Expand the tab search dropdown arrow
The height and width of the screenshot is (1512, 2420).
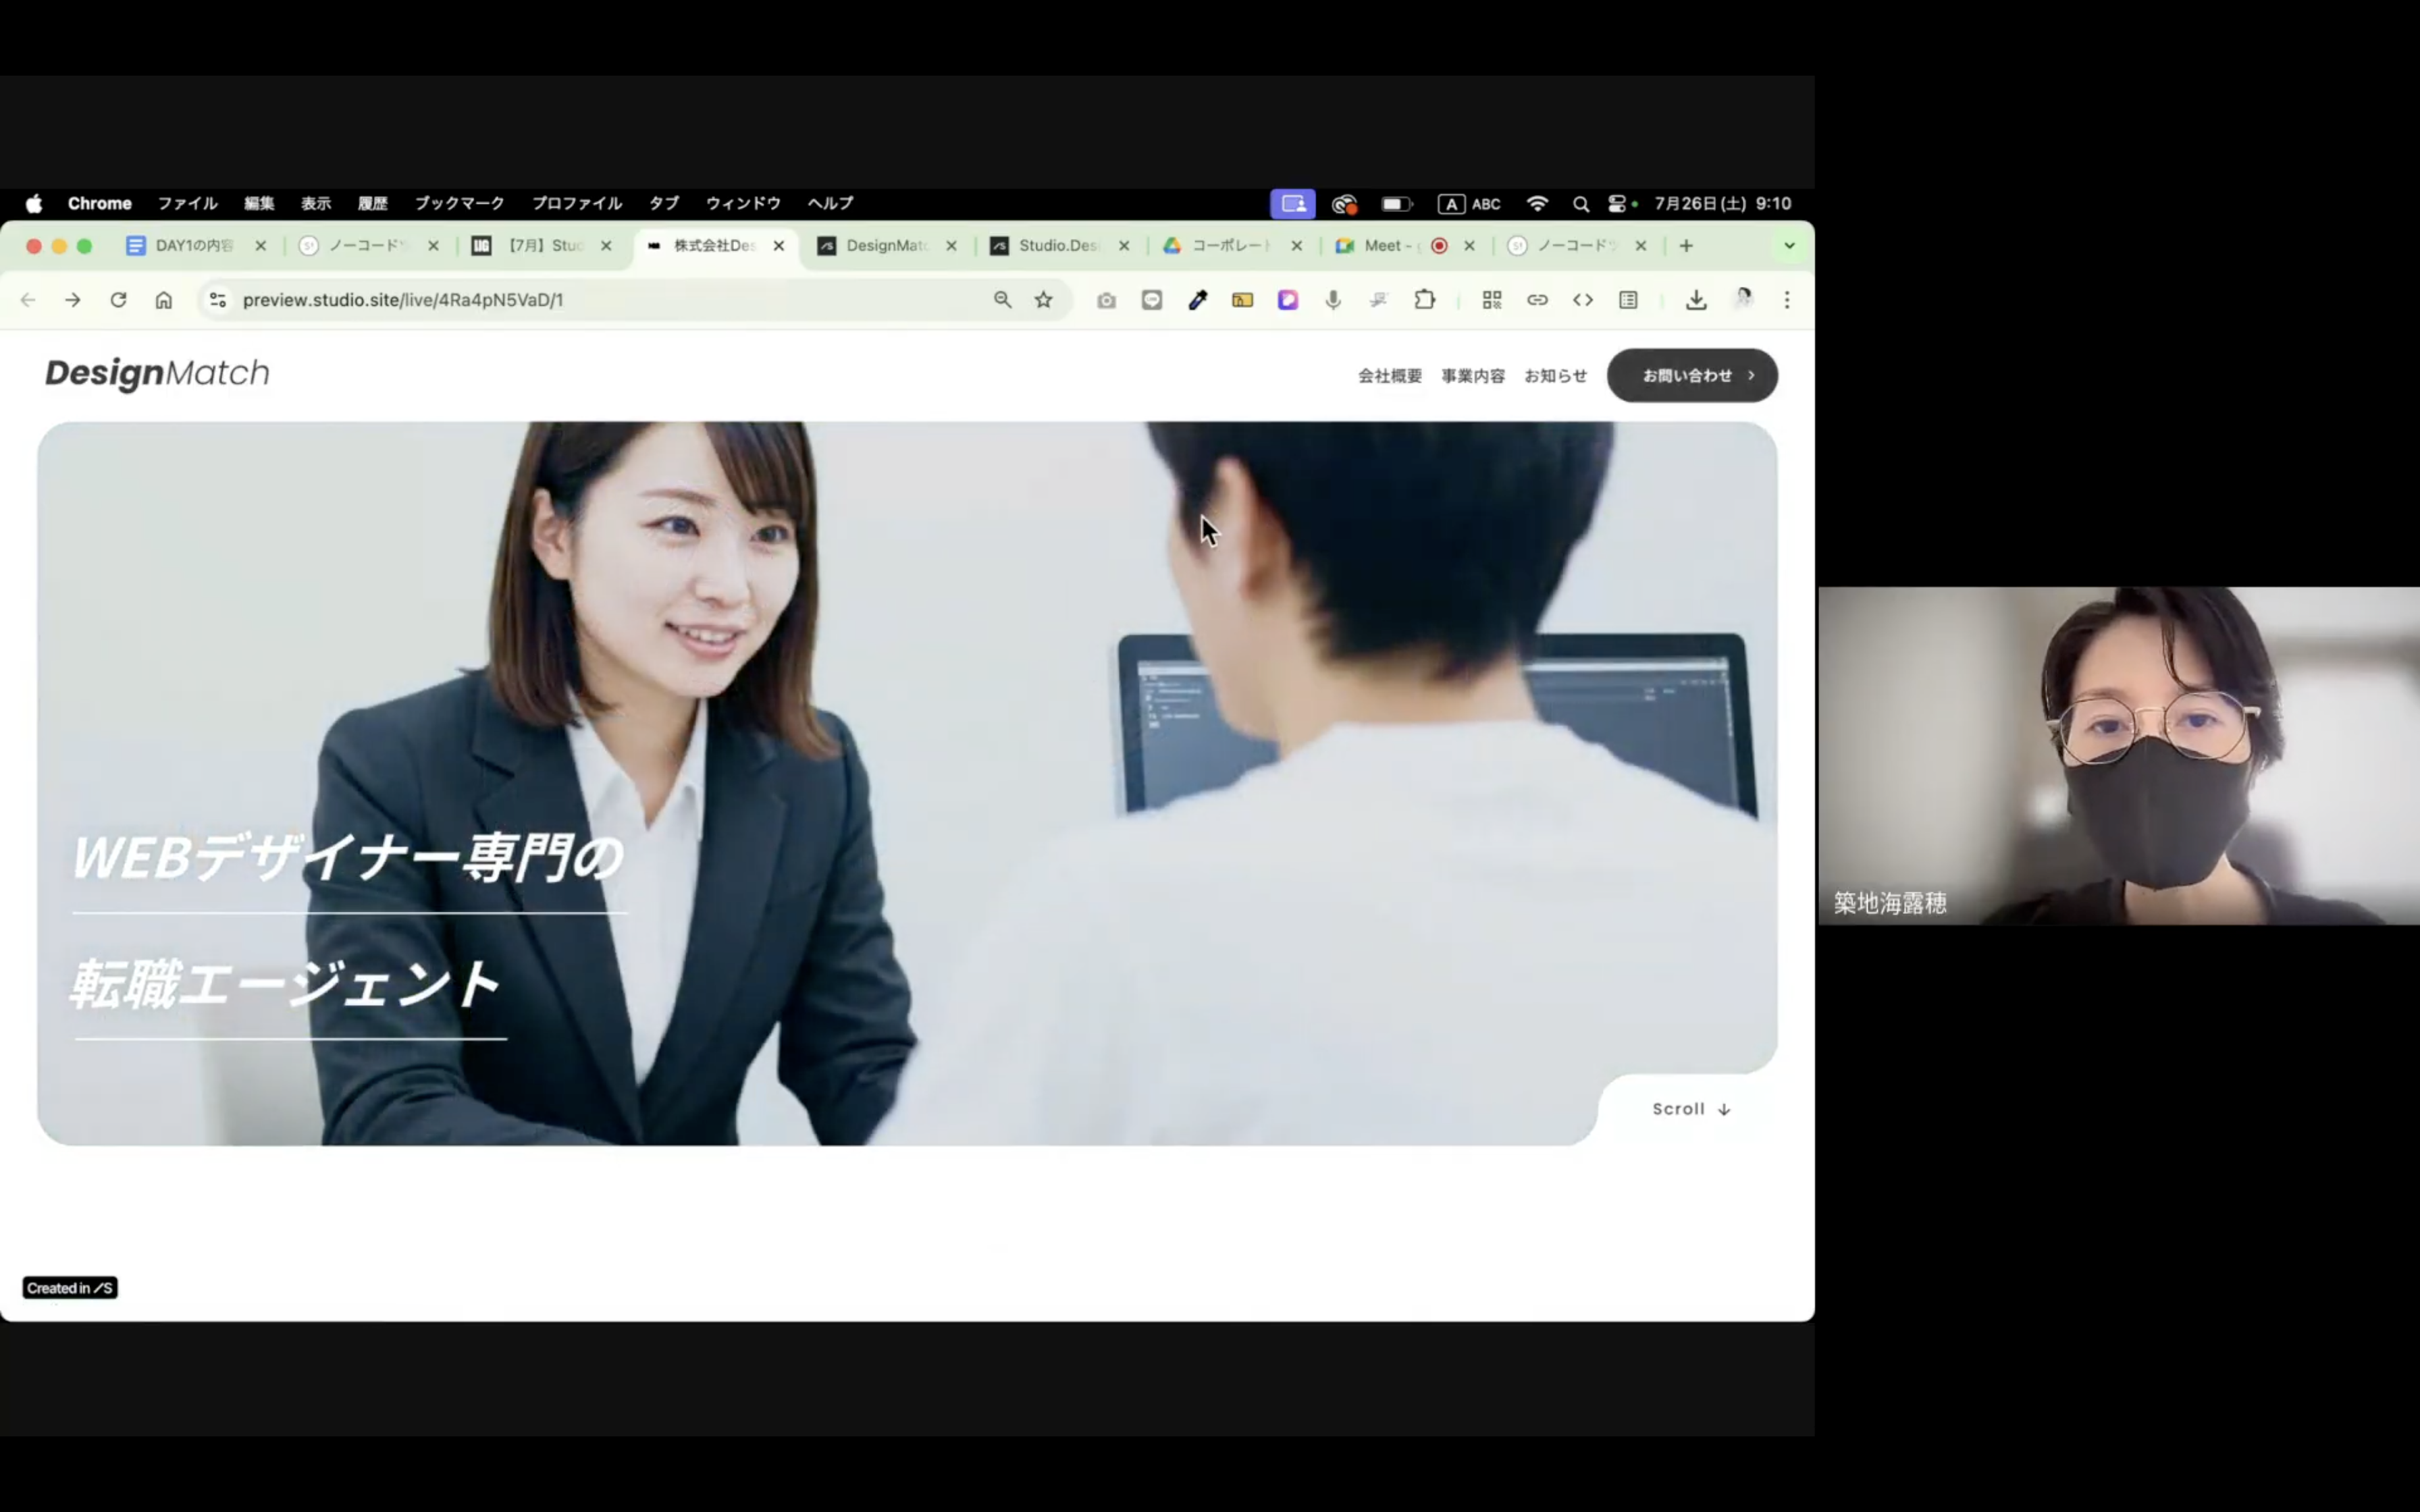point(1789,246)
